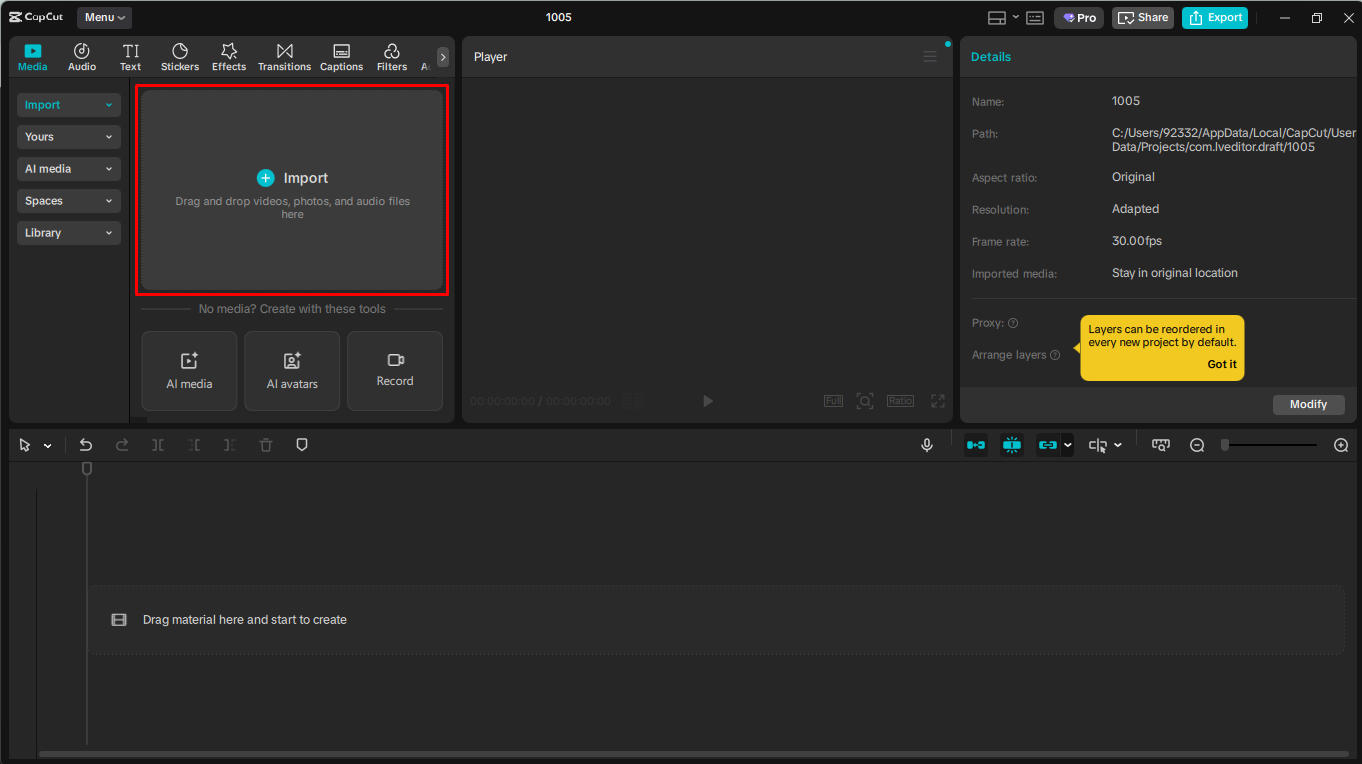Switch to the Media tab

tap(32, 56)
